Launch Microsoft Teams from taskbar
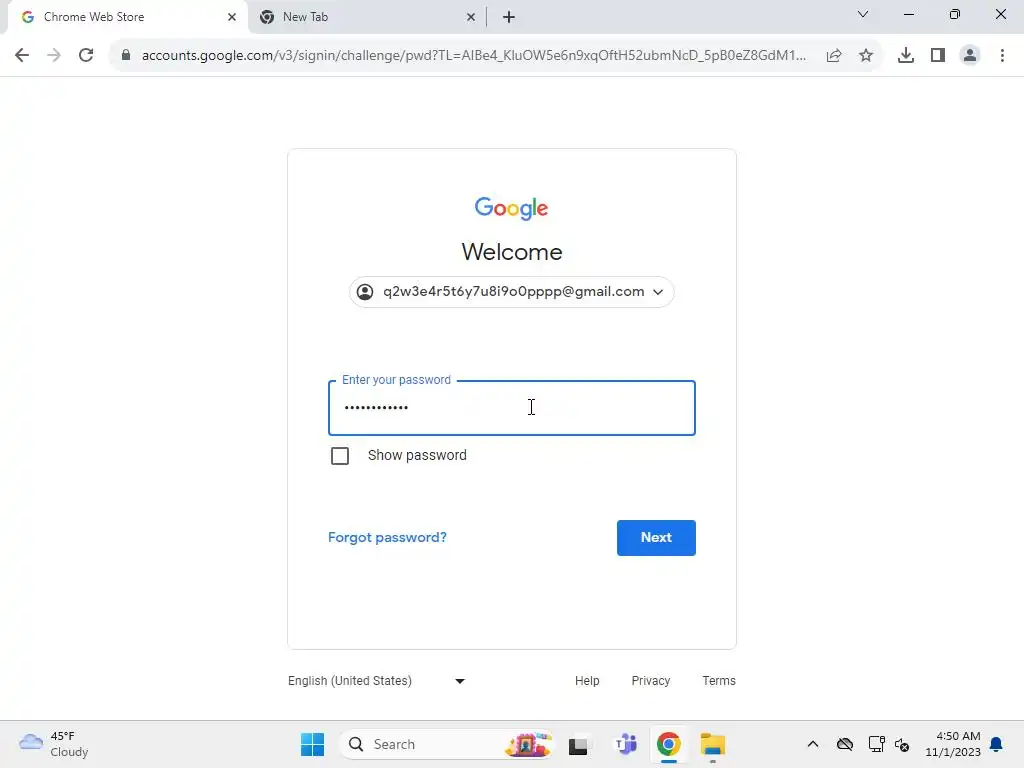1024x768 pixels. pos(625,744)
